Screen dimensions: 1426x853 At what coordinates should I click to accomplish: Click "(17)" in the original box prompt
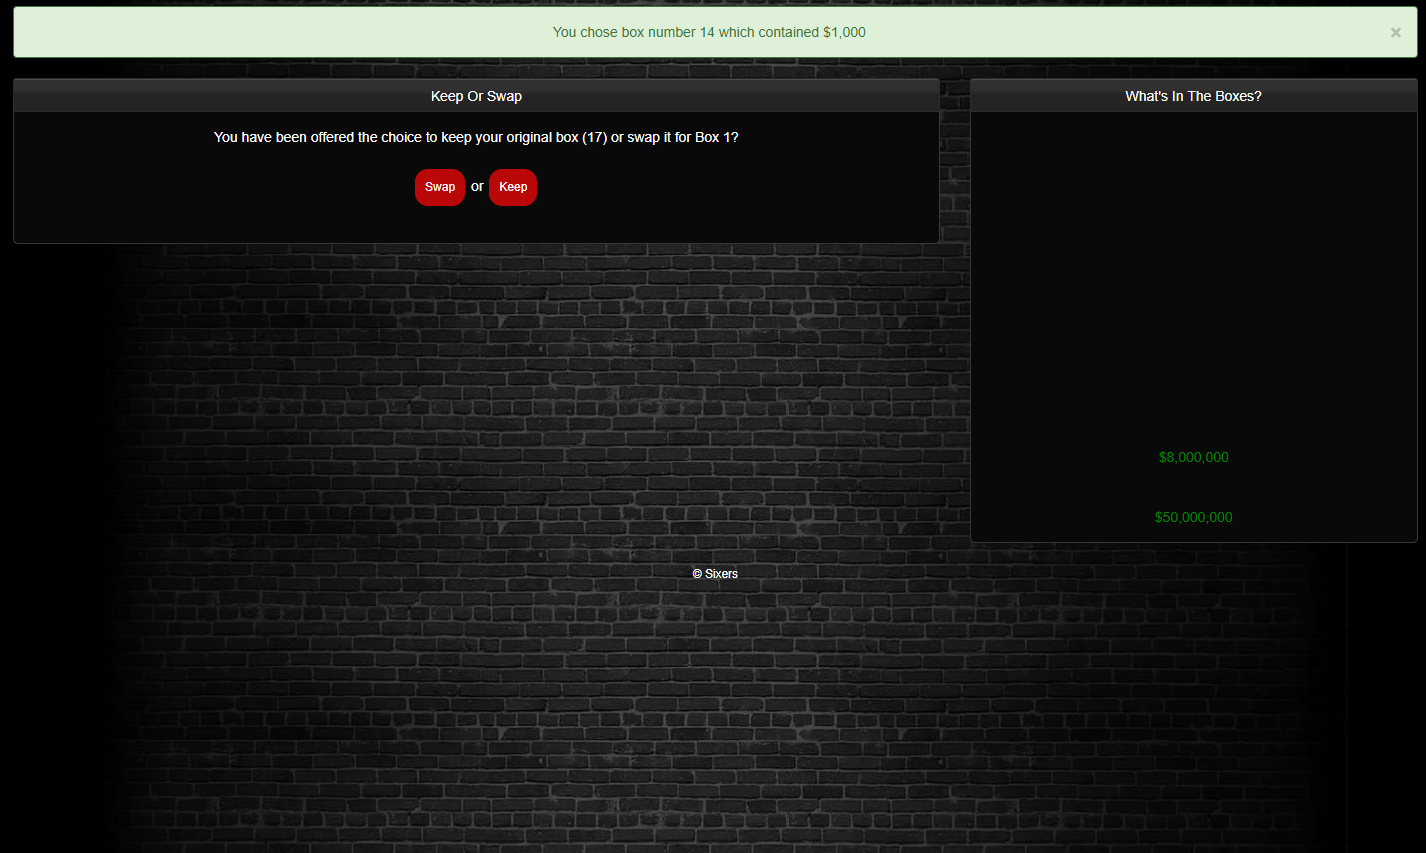click(x=595, y=137)
